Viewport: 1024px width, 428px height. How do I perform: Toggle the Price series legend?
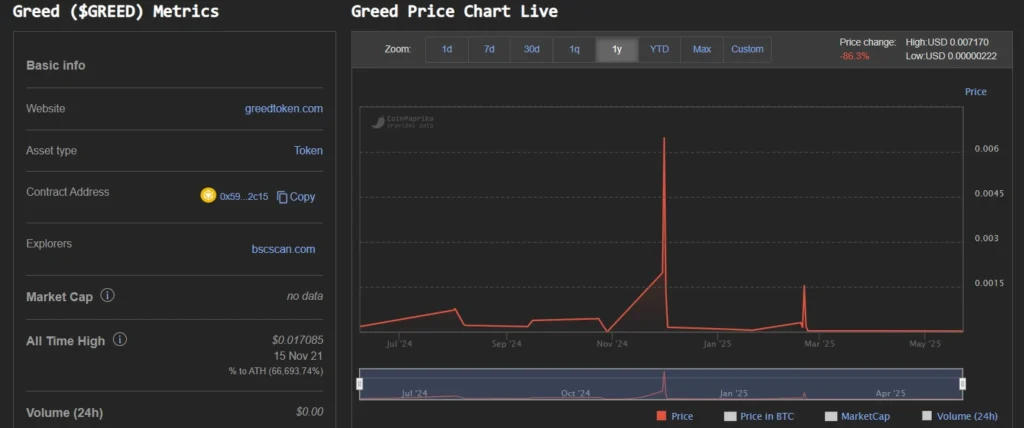point(675,416)
